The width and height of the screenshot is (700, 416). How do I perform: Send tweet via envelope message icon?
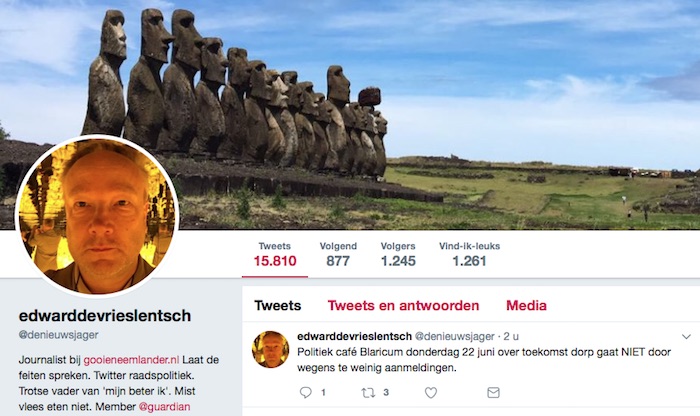point(493,392)
